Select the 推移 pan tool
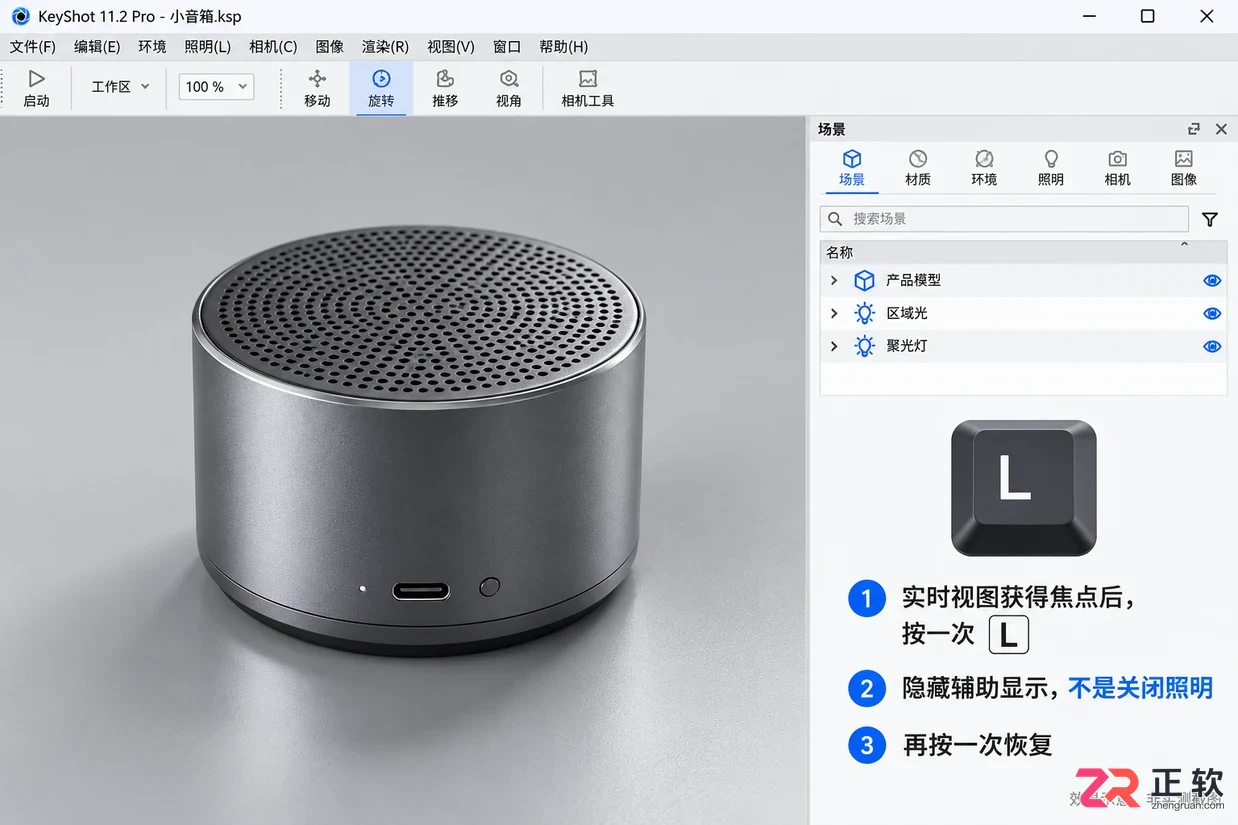Screen dimensions: 1238x825 click(445, 88)
